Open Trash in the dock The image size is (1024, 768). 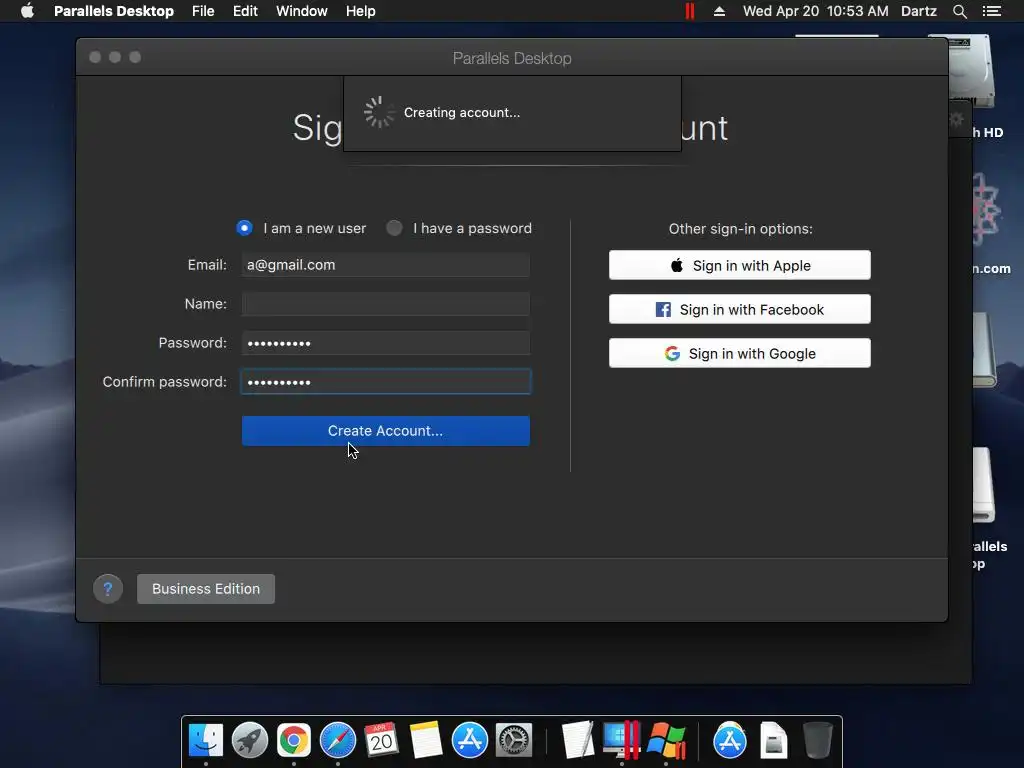point(817,741)
